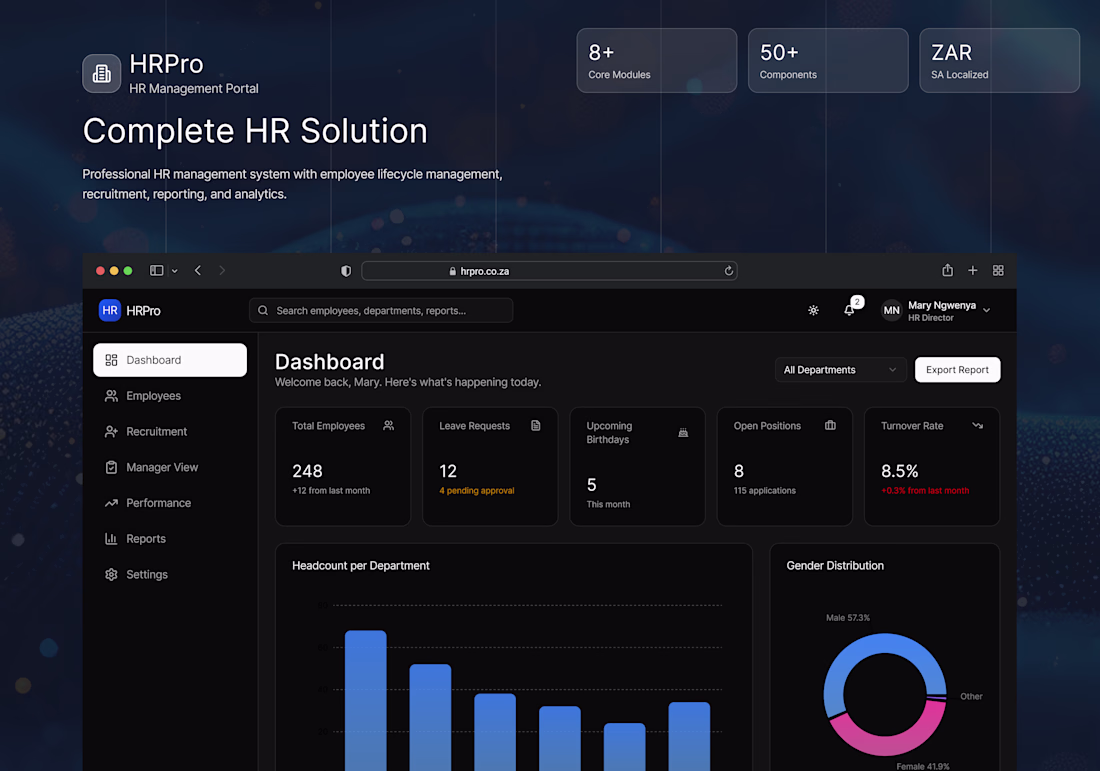Click the Upcoming Birthdays cake icon
This screenshot has width=1100, height=771.
click(683, 433)
